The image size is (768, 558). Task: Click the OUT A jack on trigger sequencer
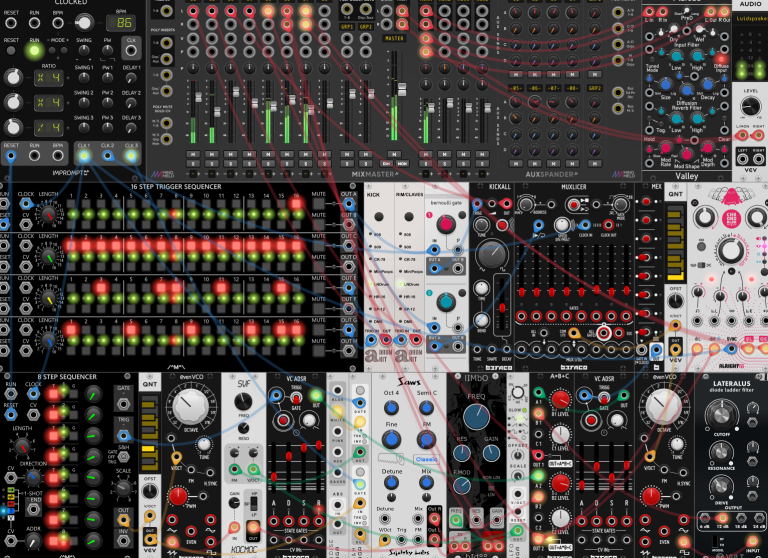348,204
